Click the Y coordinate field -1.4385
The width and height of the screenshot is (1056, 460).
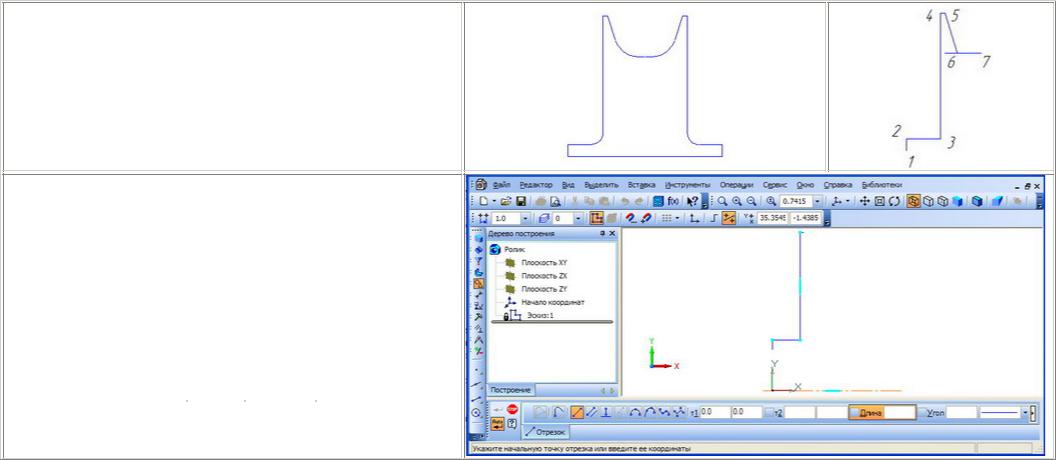point(805,218)
